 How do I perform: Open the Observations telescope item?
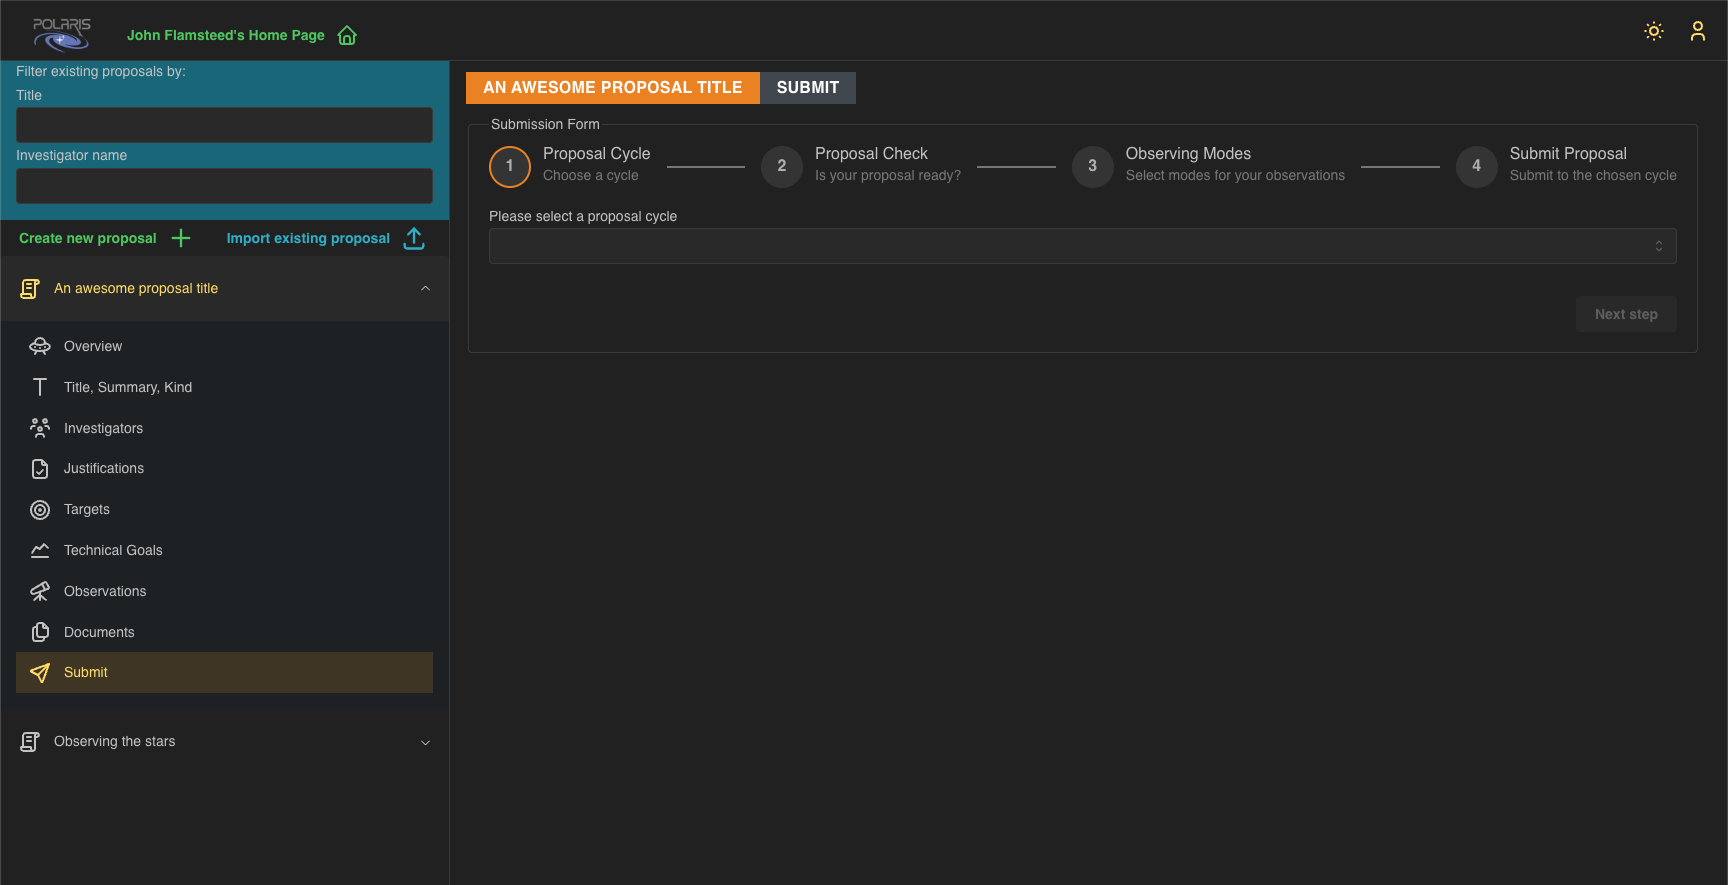(x=104, y=591)
